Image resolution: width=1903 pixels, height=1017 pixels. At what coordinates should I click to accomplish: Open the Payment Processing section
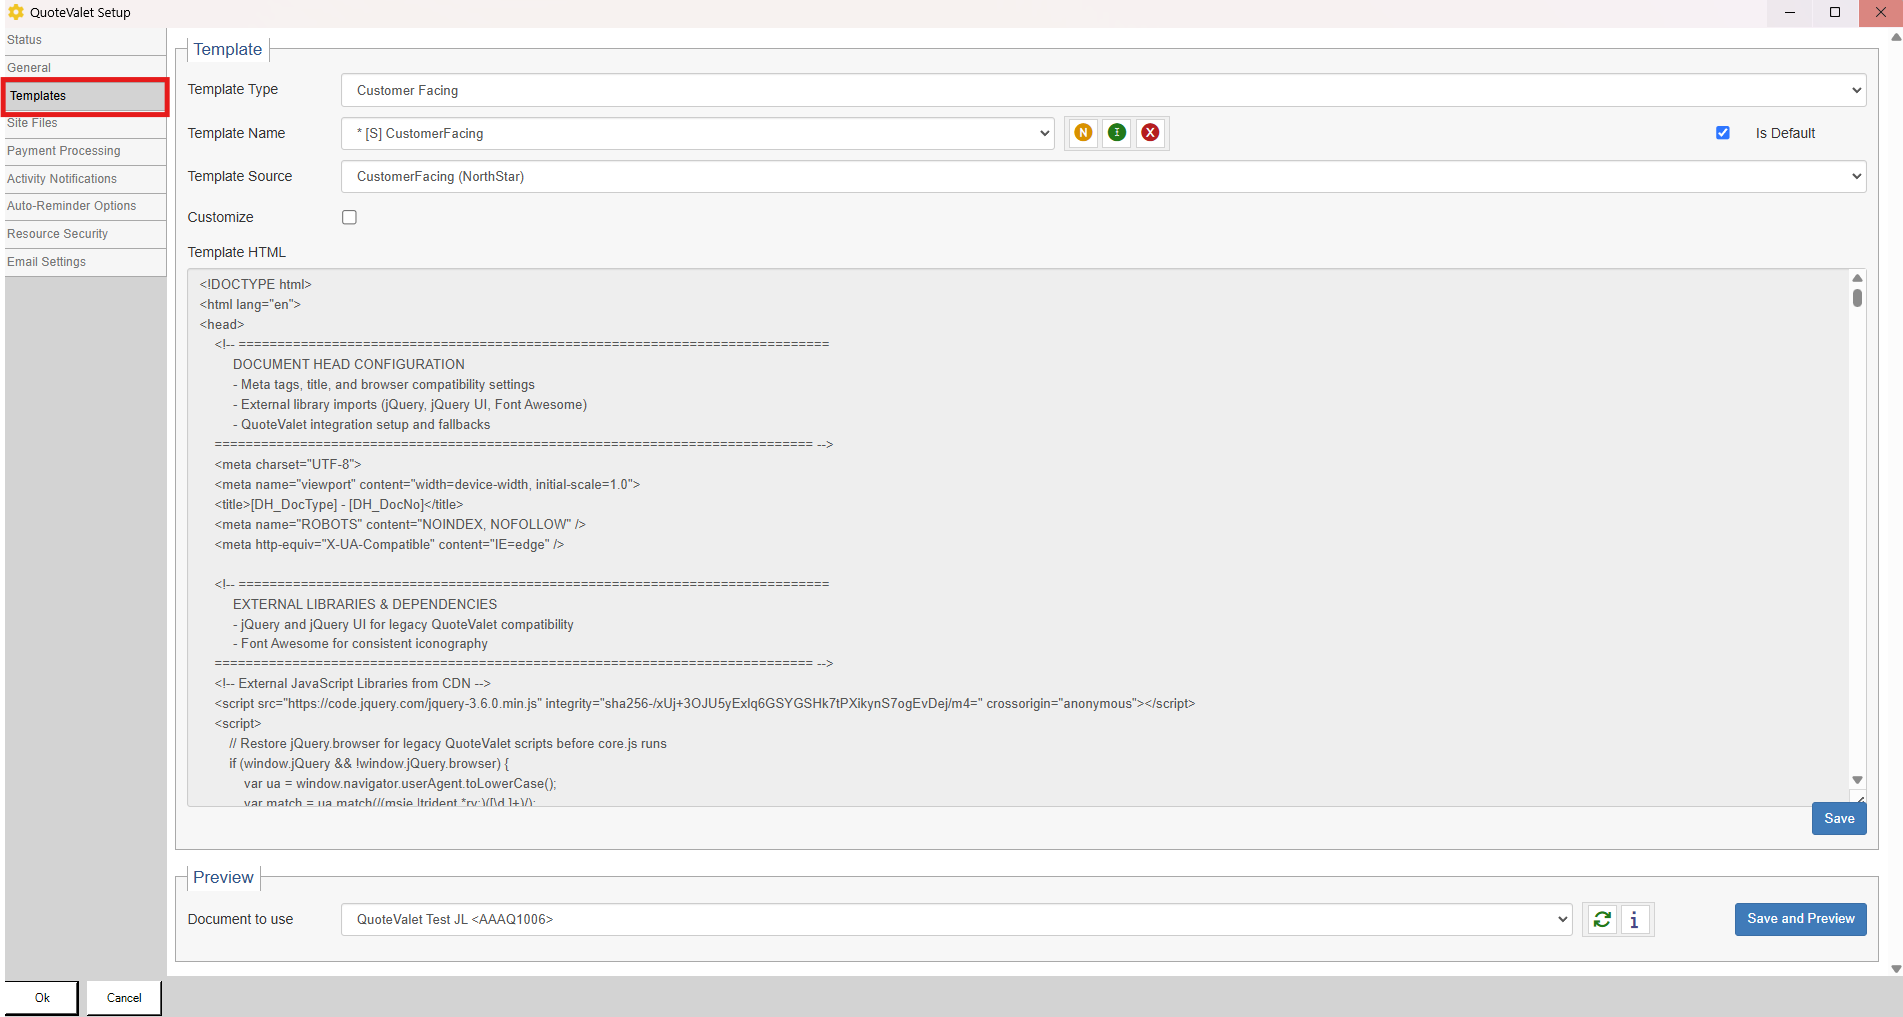coord(85,151)
